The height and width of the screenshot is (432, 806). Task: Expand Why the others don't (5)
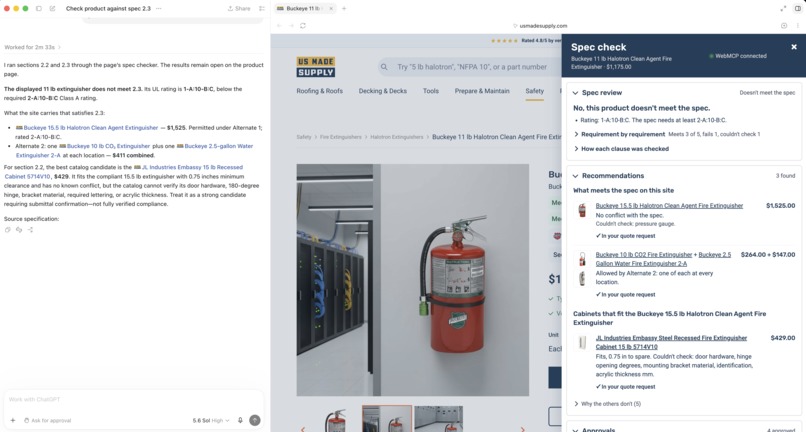607,404
